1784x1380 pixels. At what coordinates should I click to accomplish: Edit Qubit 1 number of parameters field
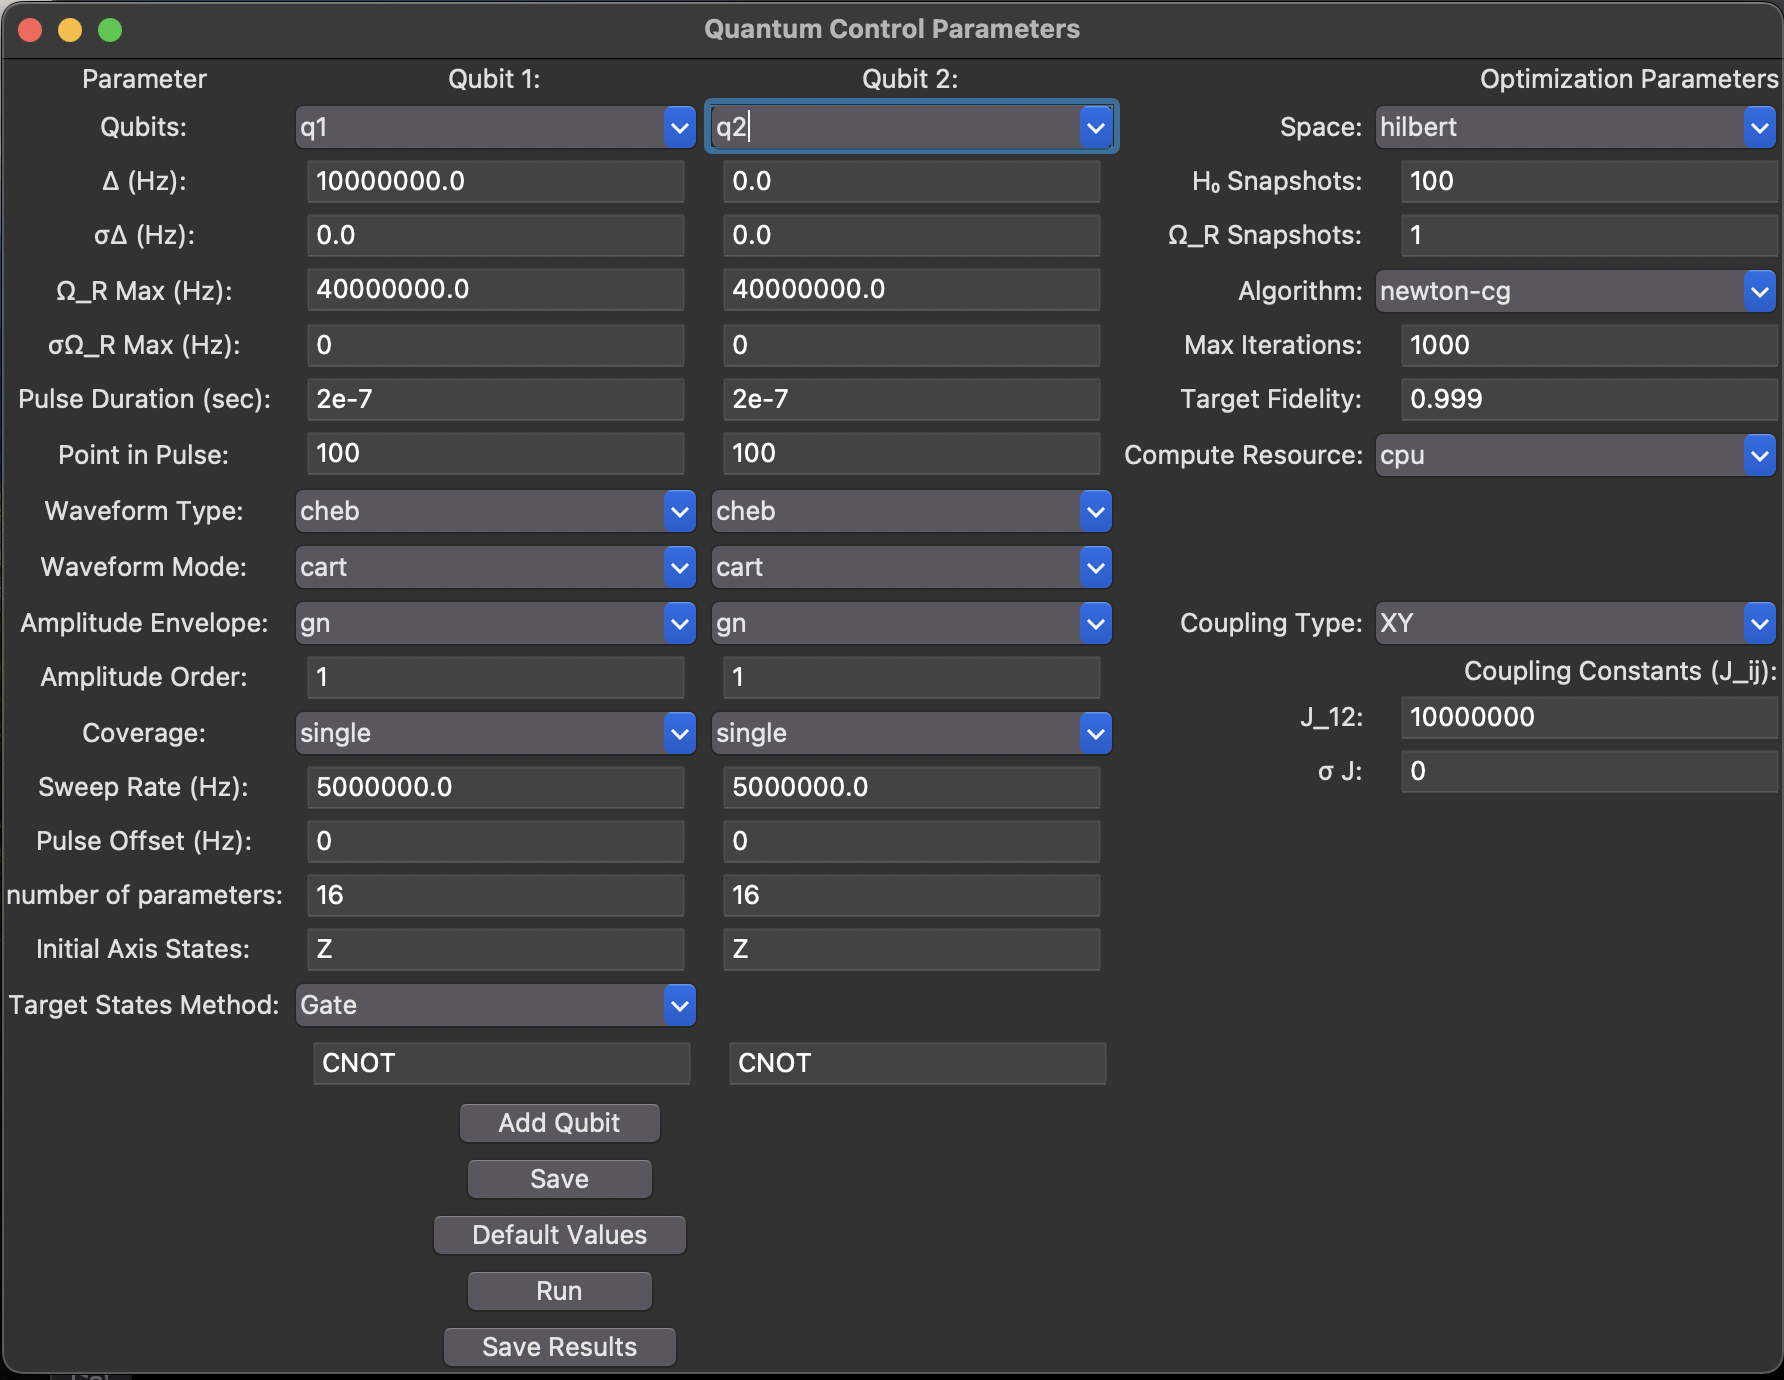pyautogui.click(x=496, y=895)
